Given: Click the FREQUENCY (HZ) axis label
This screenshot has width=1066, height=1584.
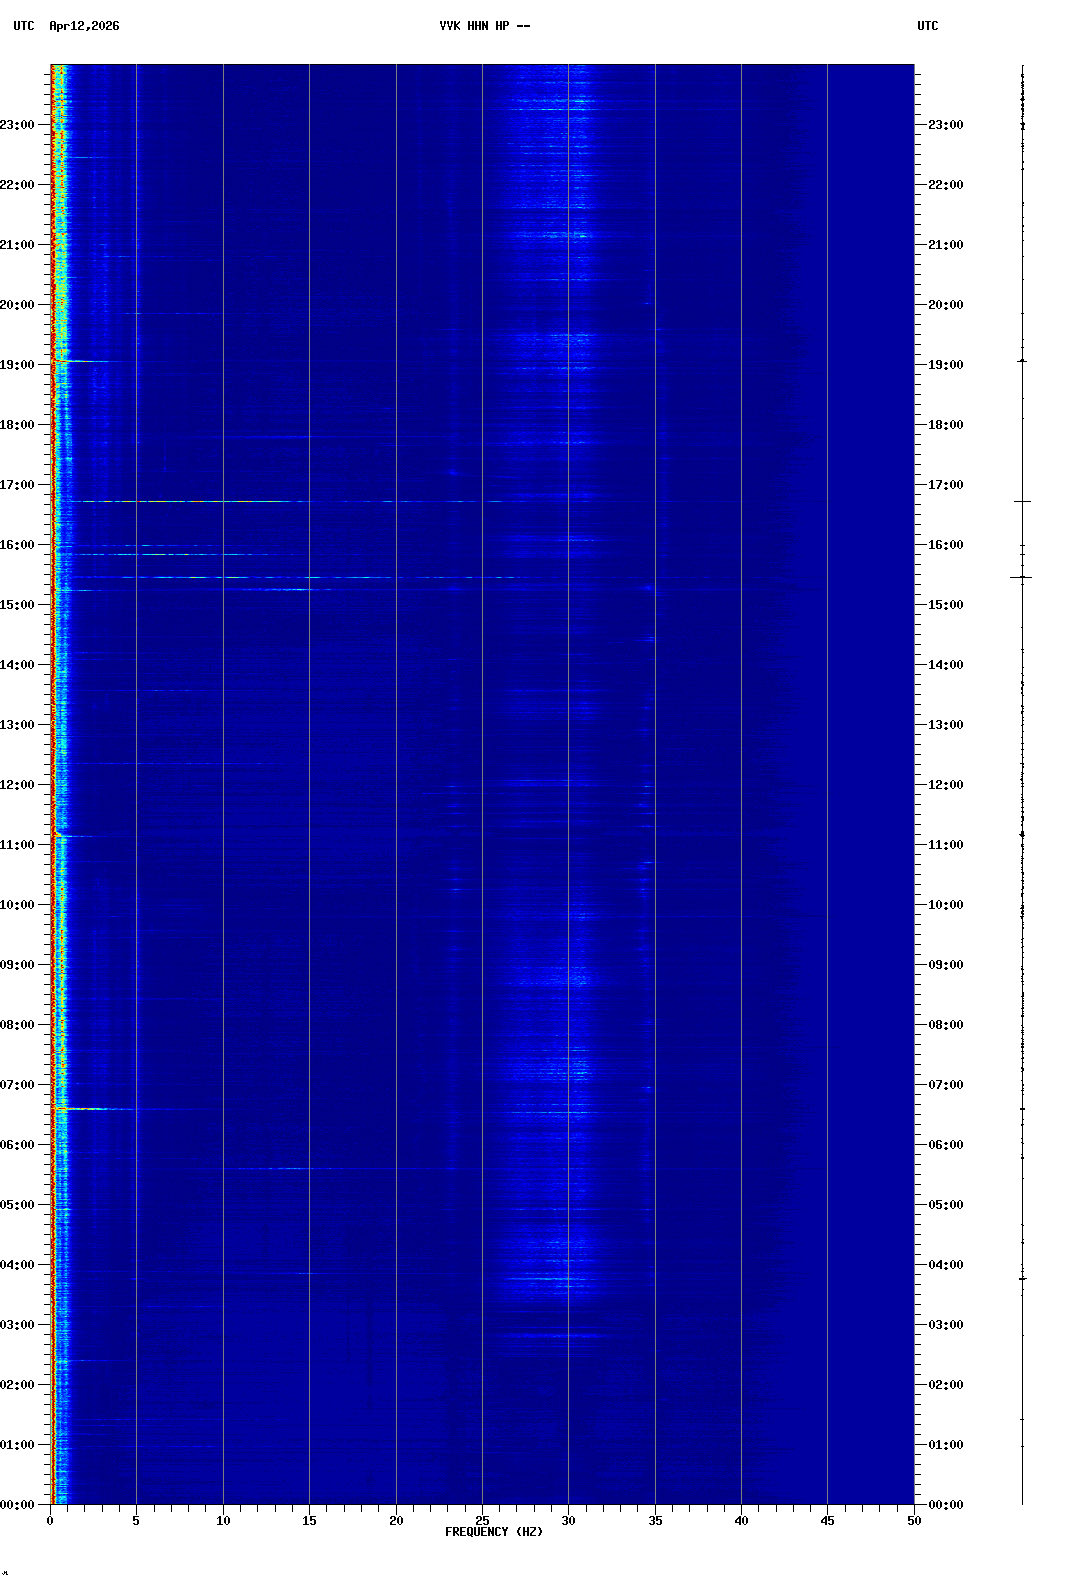Looking at the screenshot, I should 494,1532.
